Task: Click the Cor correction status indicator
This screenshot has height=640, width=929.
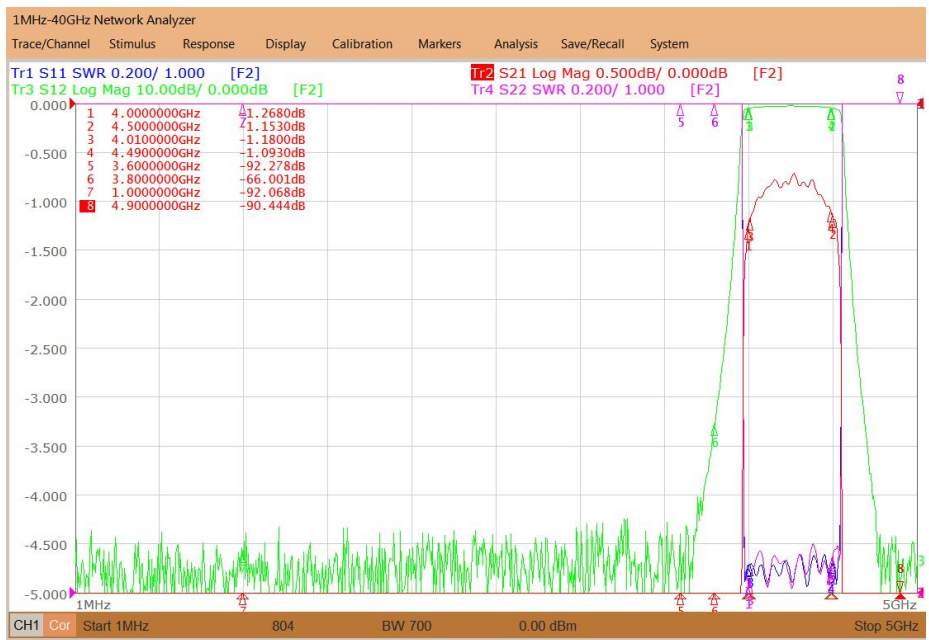Action: (x=59, y=625)
